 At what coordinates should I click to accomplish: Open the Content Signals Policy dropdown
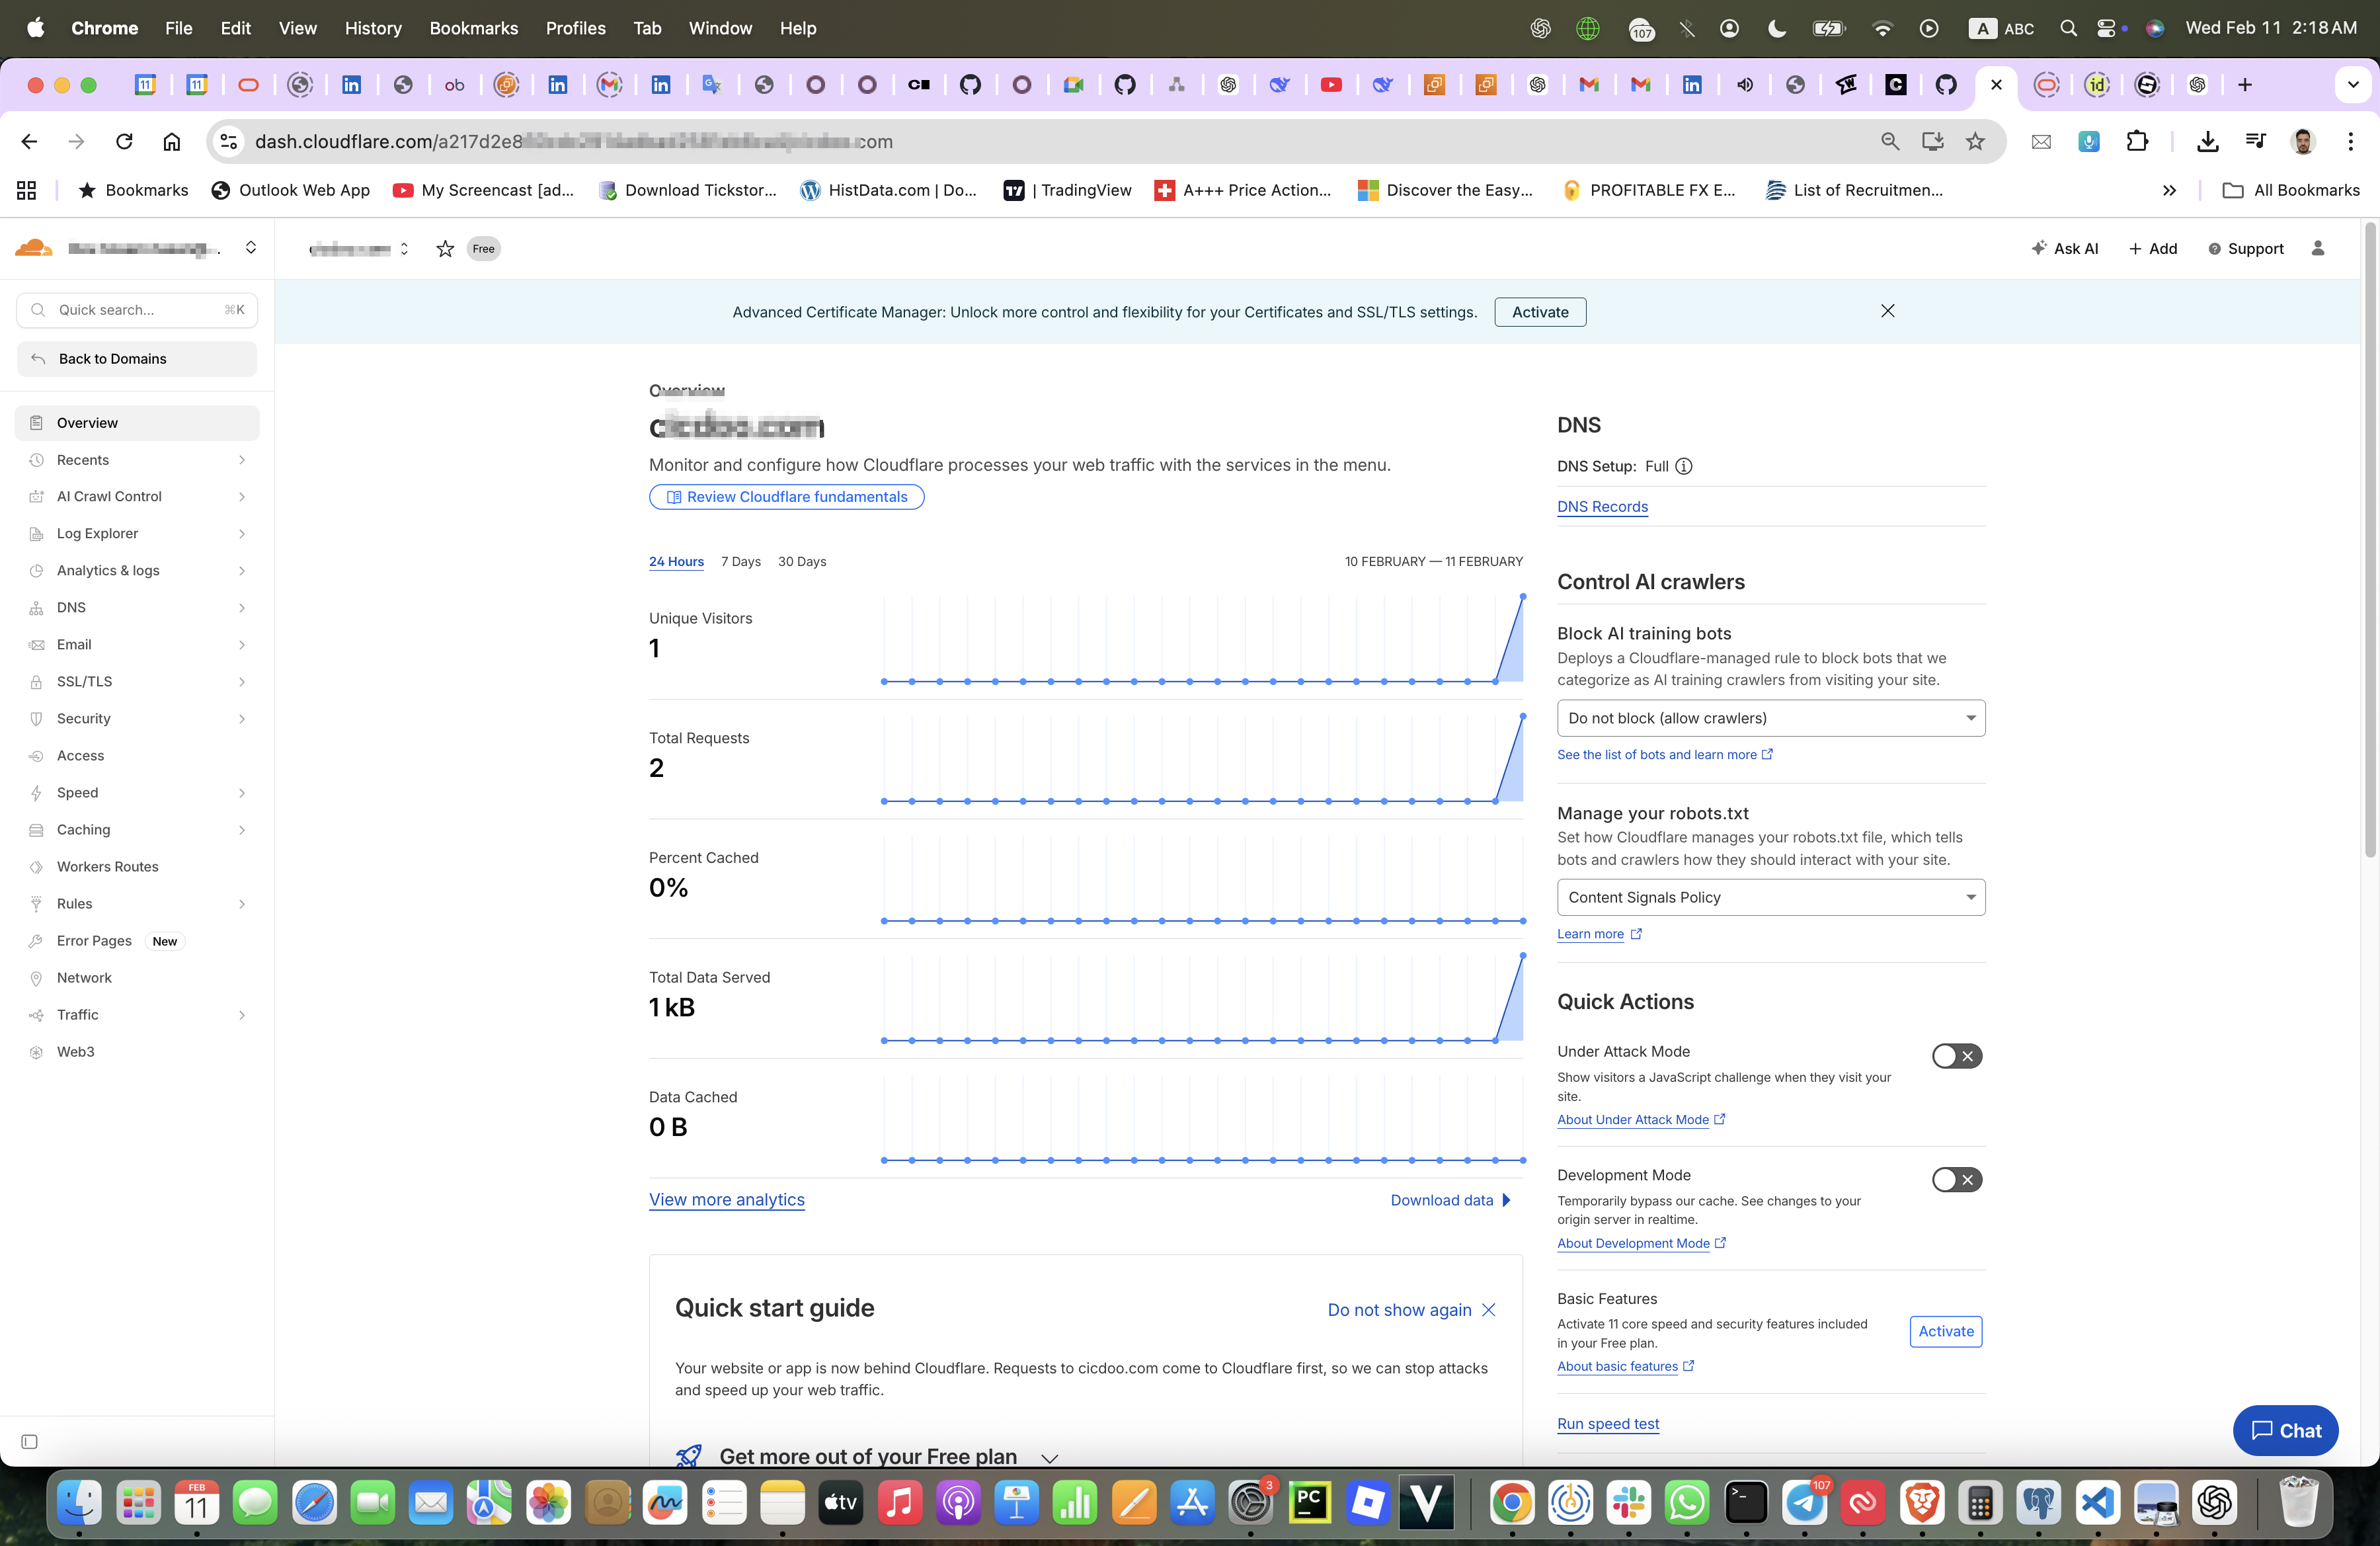click(1770, 897)
